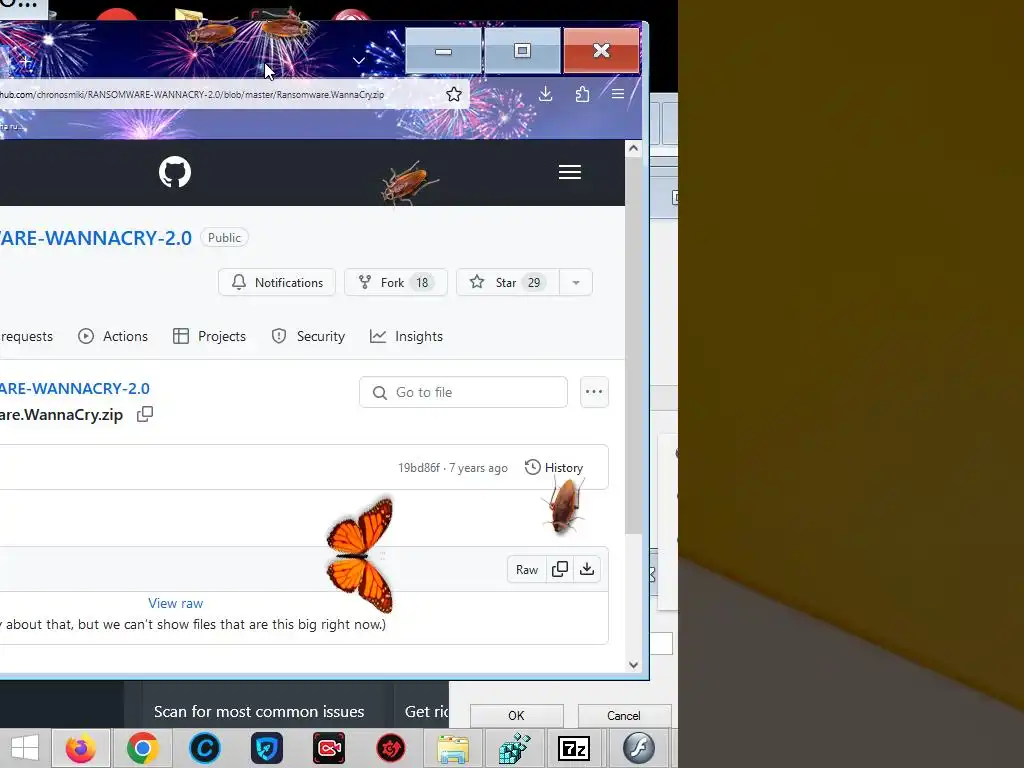Launch Google Chrome from the taskbar
This screenshot has height=768, width=1024.
coord(142,748)
